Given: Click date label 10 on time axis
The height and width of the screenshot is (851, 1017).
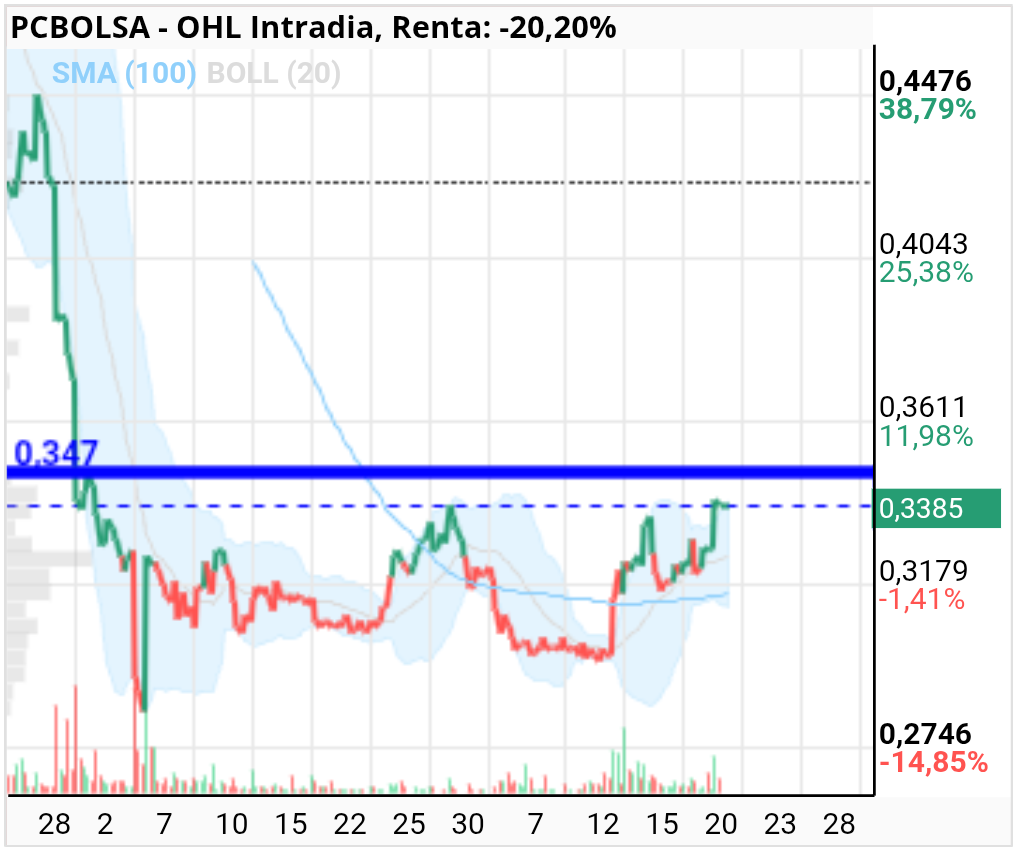Looking at the screenshot, I should point(232,824).
